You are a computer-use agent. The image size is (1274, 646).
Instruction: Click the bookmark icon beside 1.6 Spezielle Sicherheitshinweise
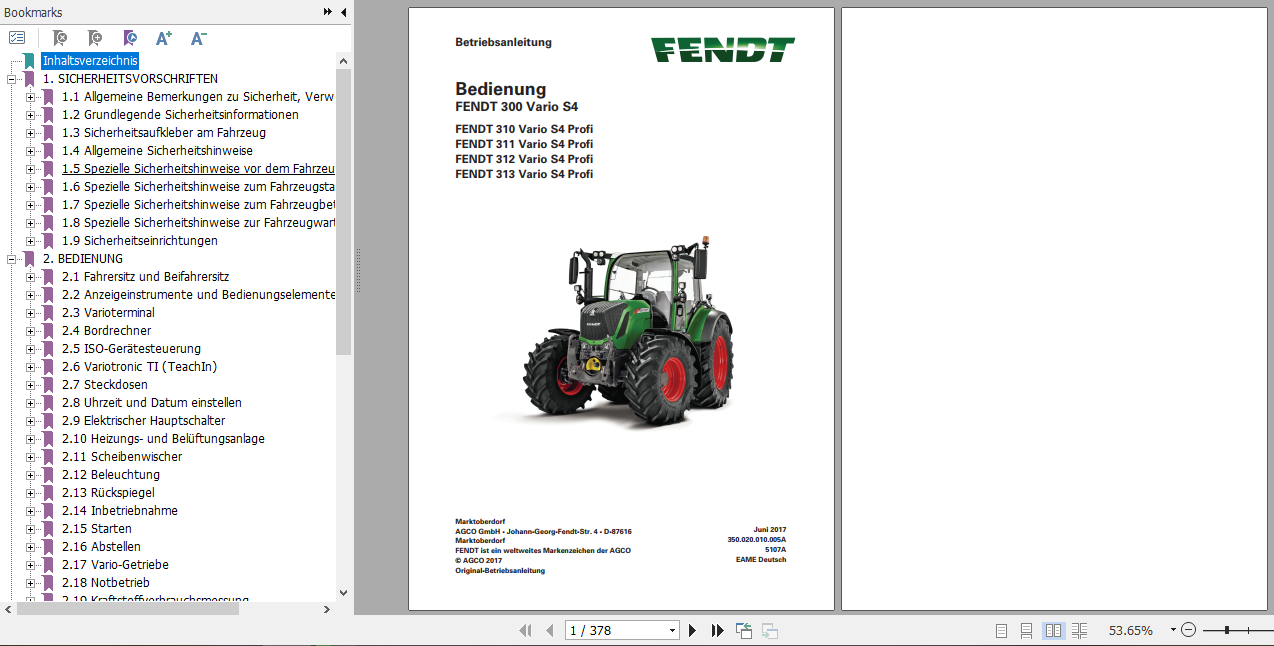click(48, 187)
